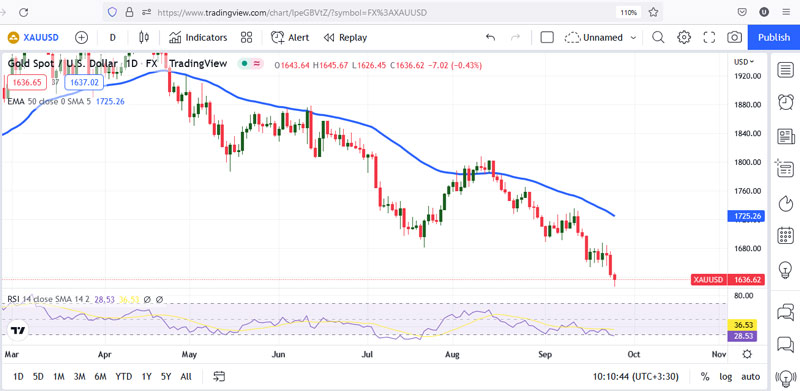This screenshot has height=391, width=800.
Task: Click the Publish button
Action: [773, 37]
